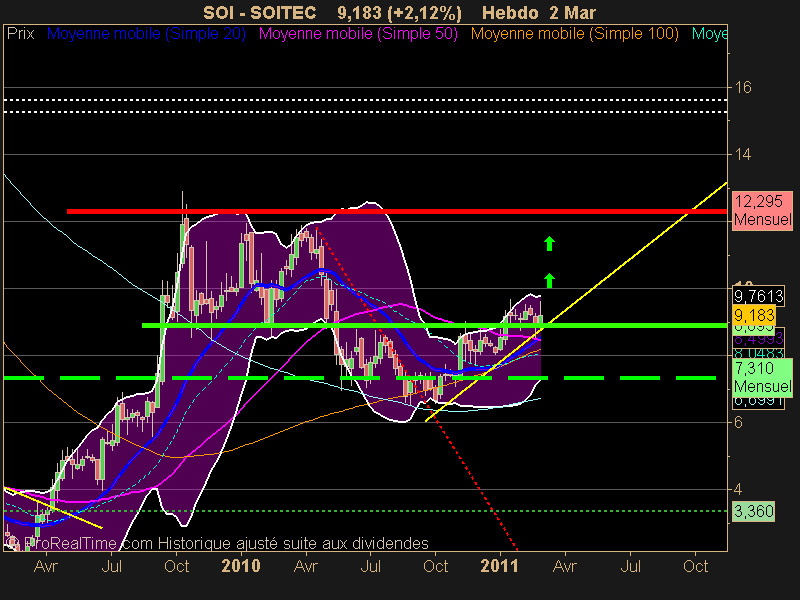Select the dashed green horizontal line

tap(359, 378)
